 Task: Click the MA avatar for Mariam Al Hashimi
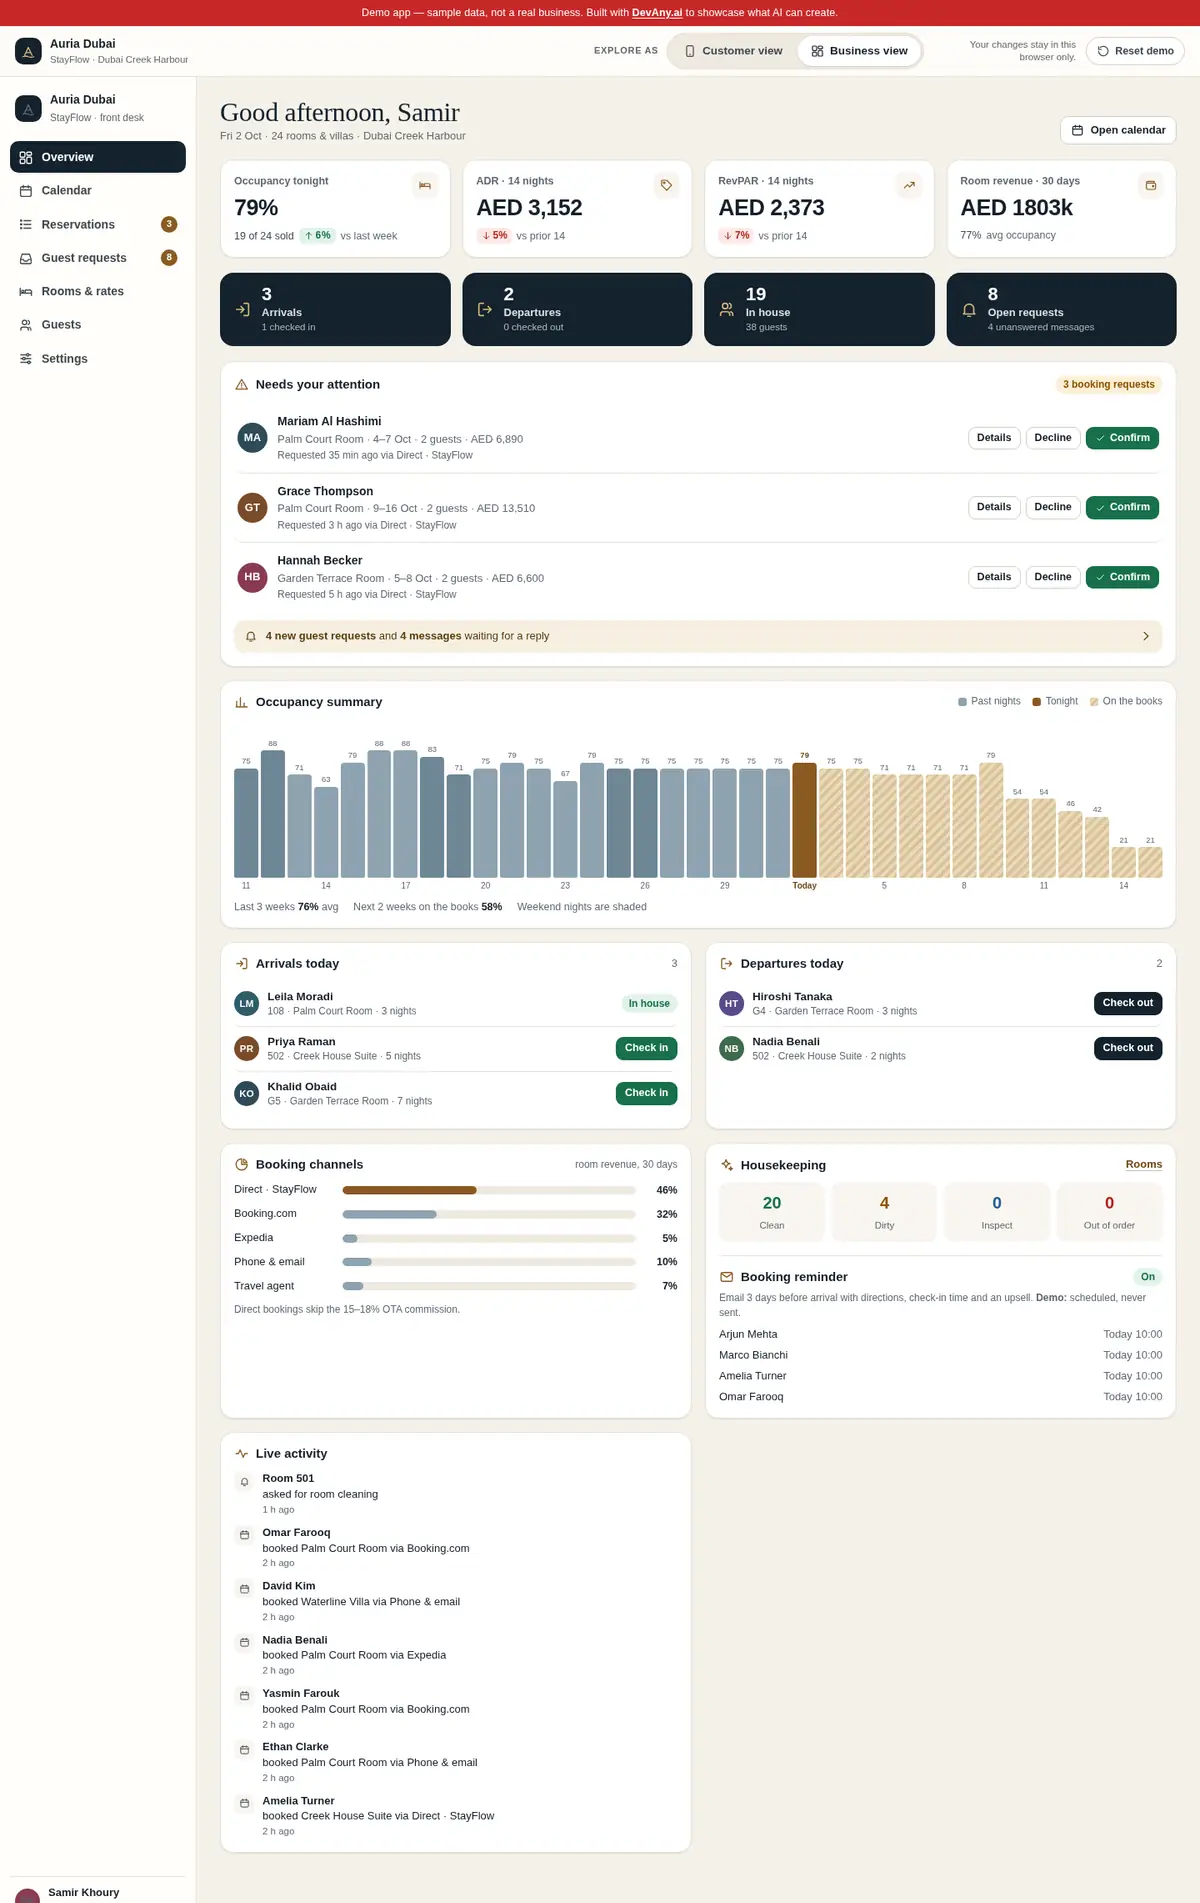pos(252,438)
